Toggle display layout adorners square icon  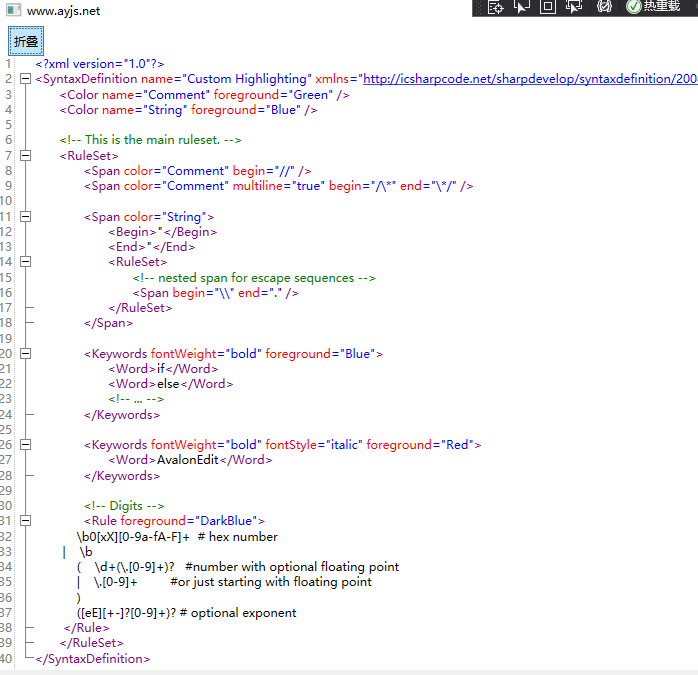(548, 7)
